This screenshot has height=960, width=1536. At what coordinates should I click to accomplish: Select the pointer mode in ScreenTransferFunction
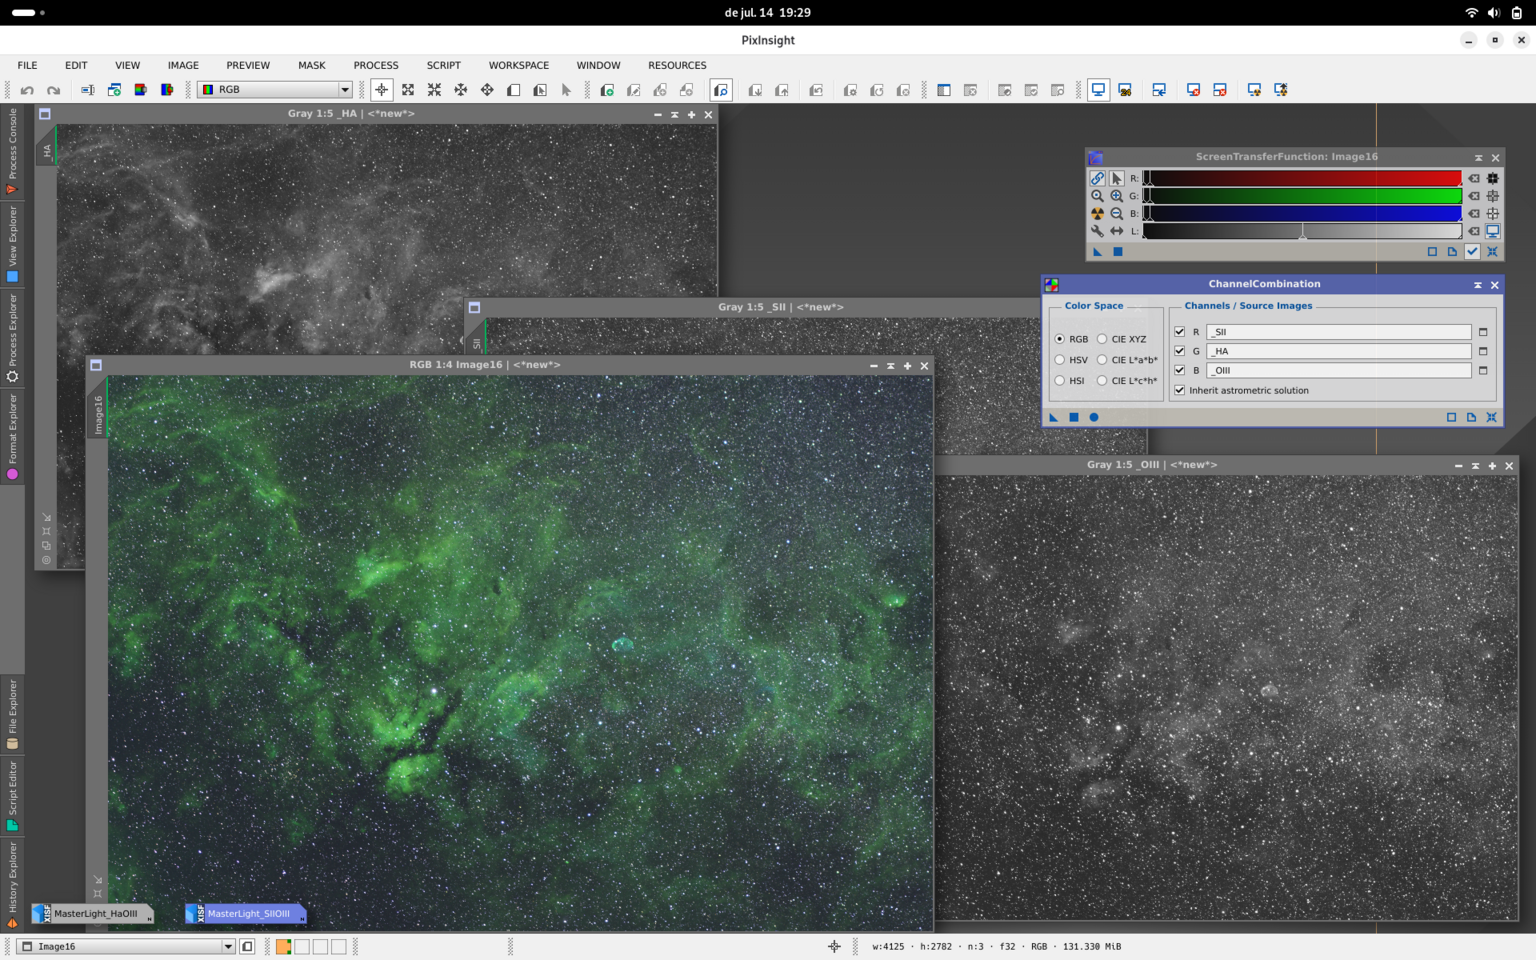[x=1116, y=178]
